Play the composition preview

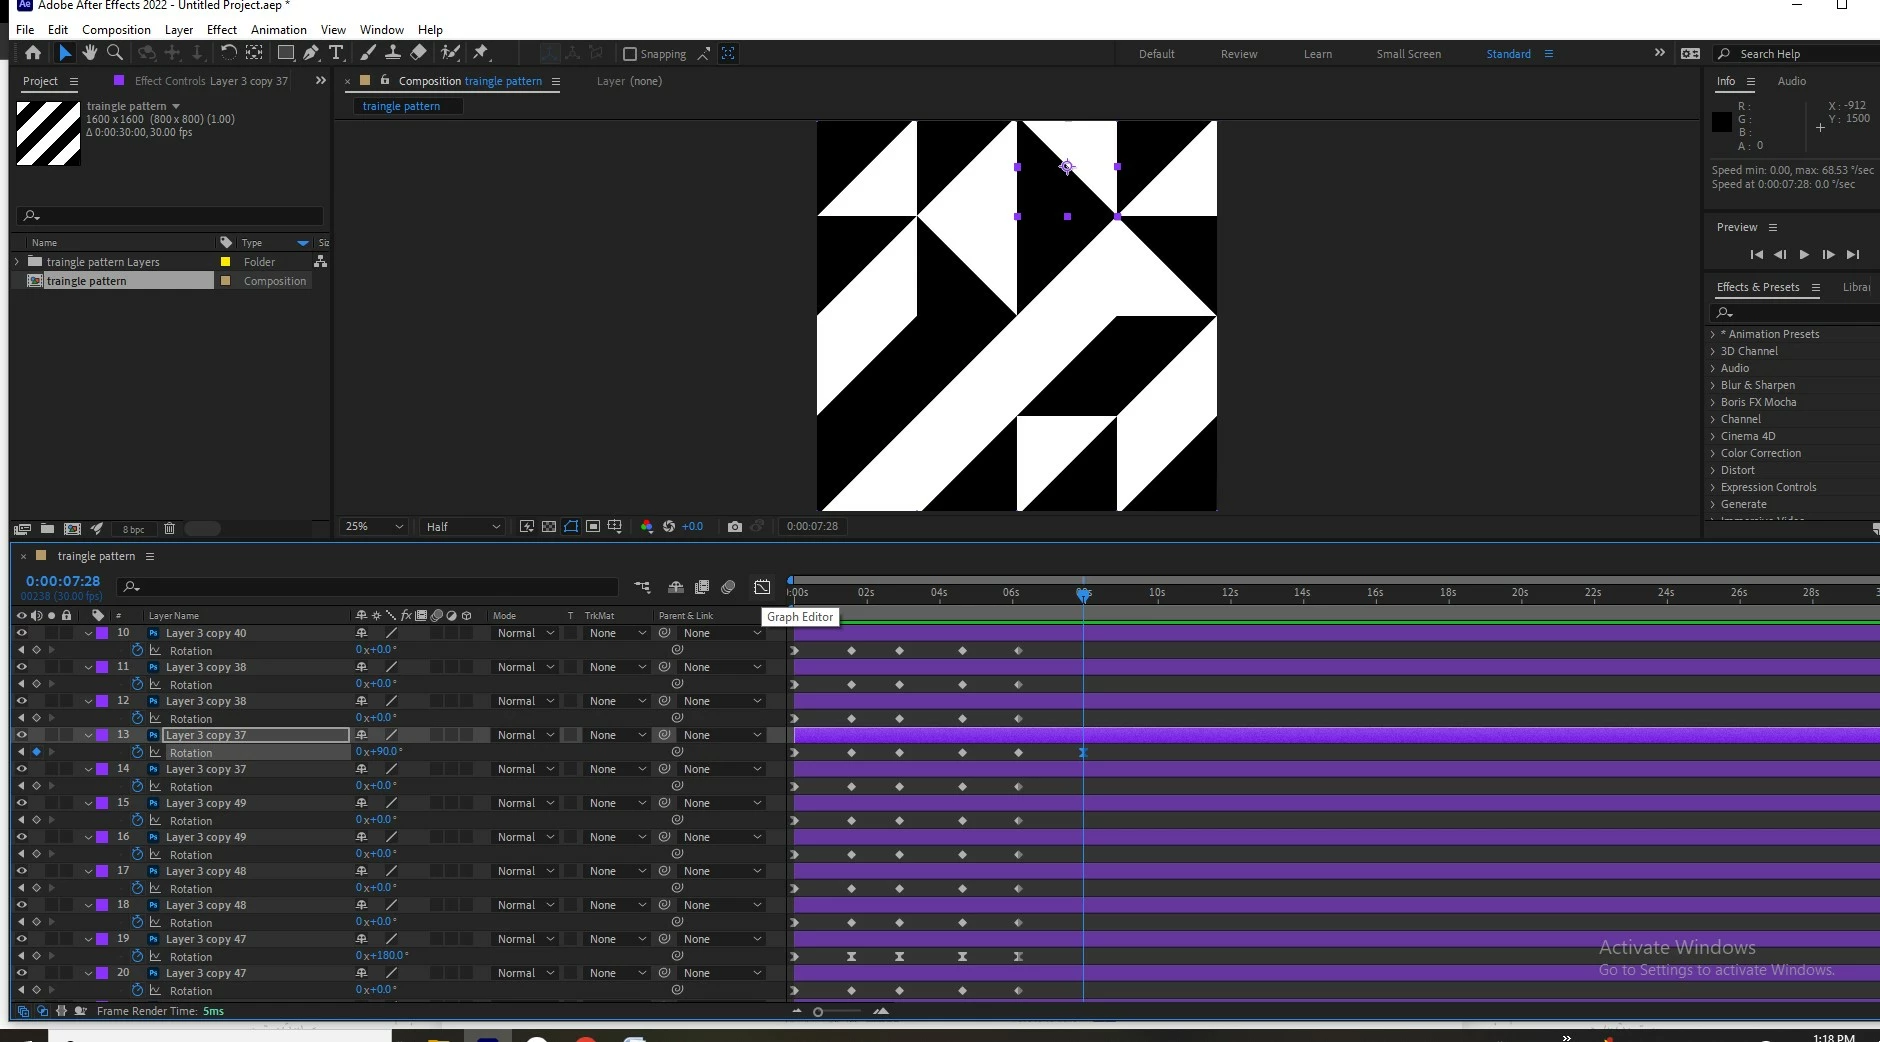pyautogui.click(x=1804, y=255)
